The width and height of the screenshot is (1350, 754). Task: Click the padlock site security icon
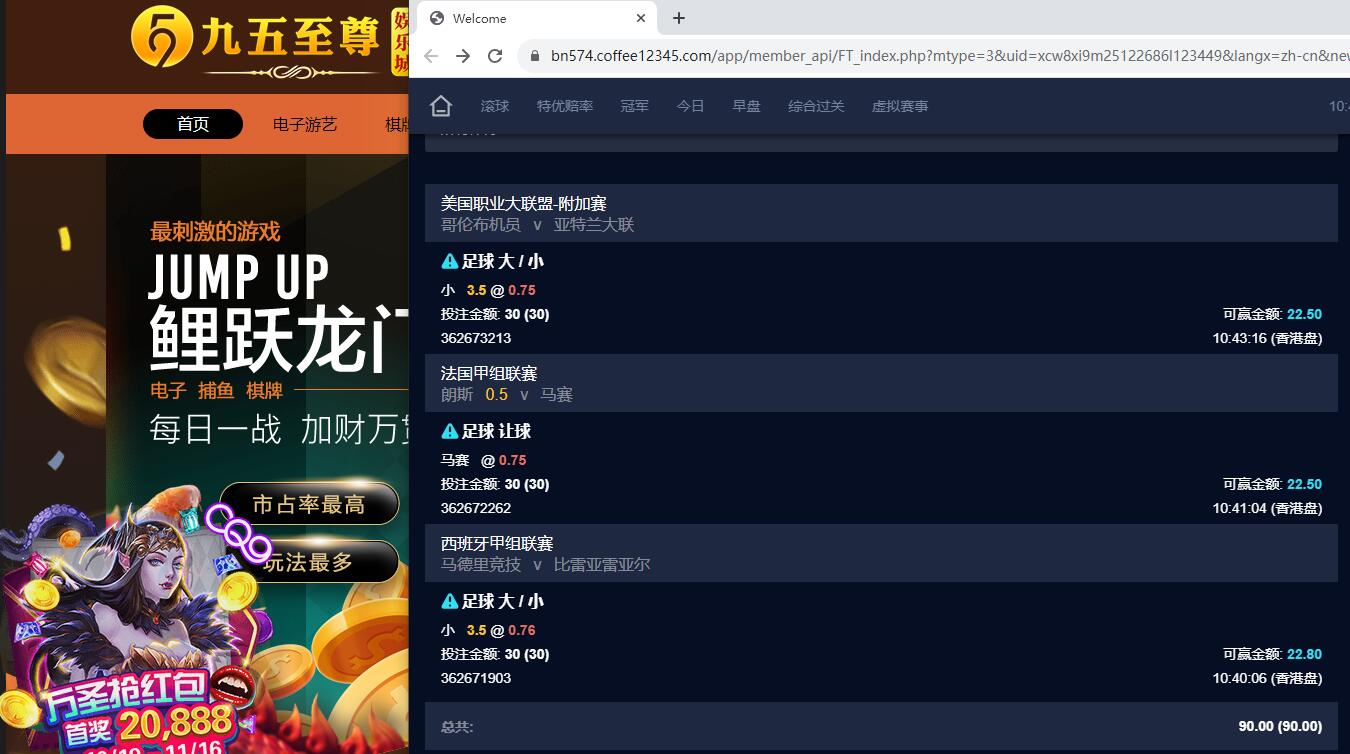pyautogui.click(x=534, y=56)
